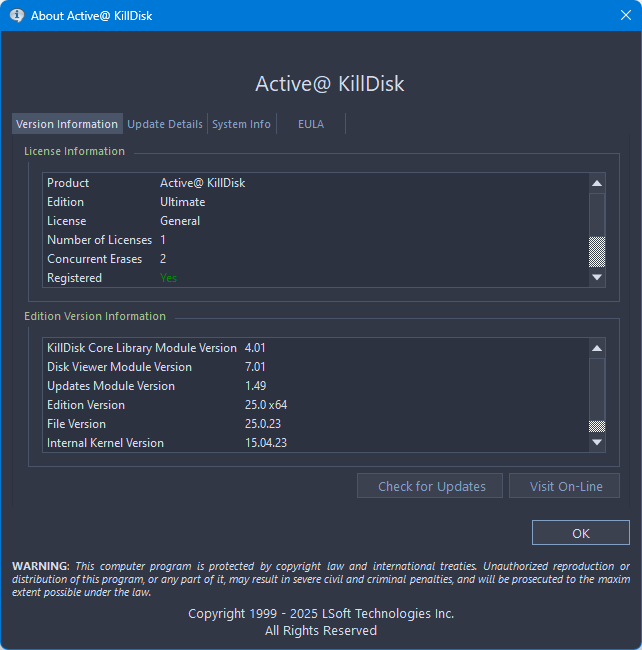Select the Internal Kernel Version row label

(105, 443)
